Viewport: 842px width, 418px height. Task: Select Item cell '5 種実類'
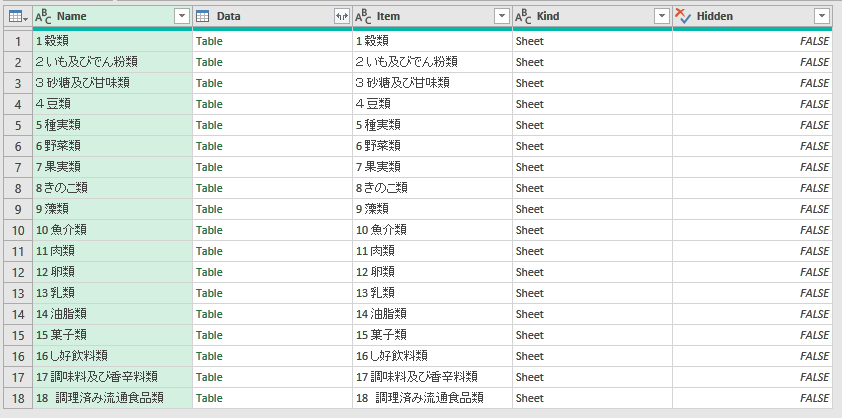432,125
